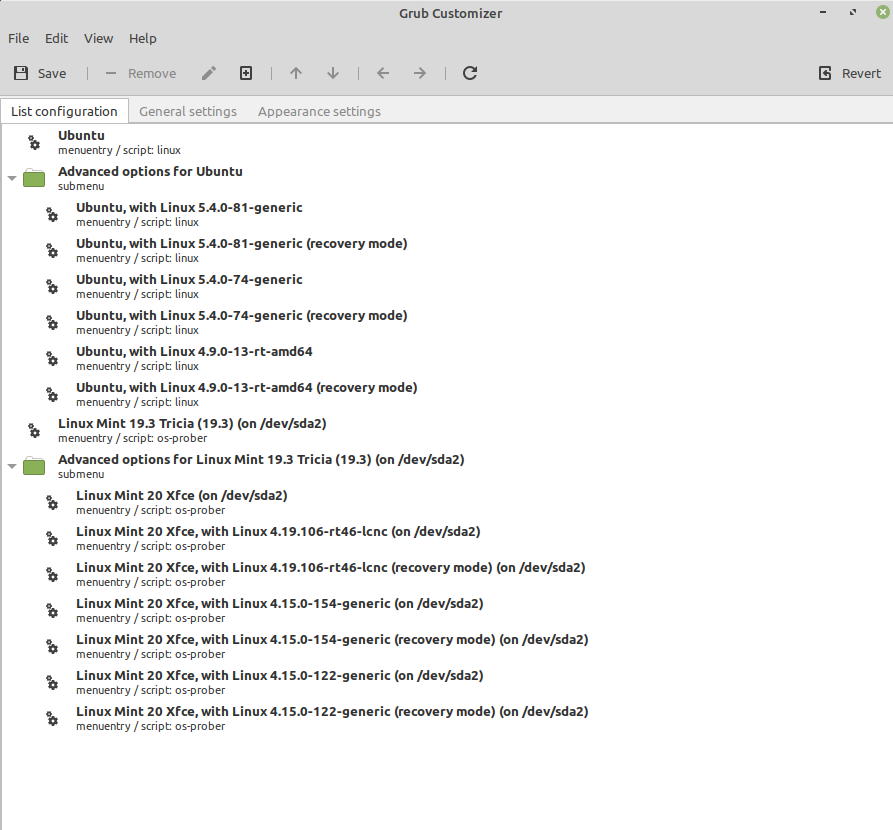Select Ubuntu 4.9.0-13-rt-amd64 (recovery mode) entry

tap(446, 394)
